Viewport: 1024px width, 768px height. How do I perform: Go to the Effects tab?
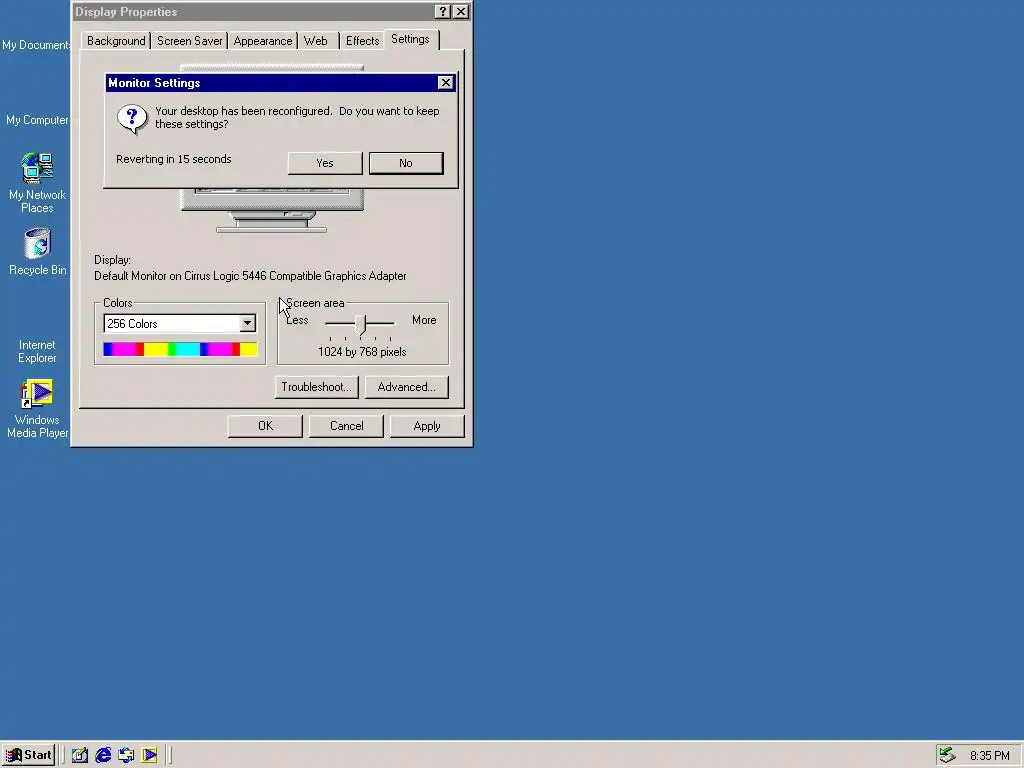362,40
